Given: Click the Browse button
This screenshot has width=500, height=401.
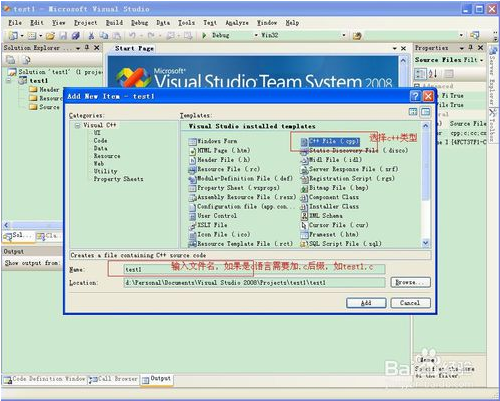Looking at the screenshot, I should tap(410, 282).
